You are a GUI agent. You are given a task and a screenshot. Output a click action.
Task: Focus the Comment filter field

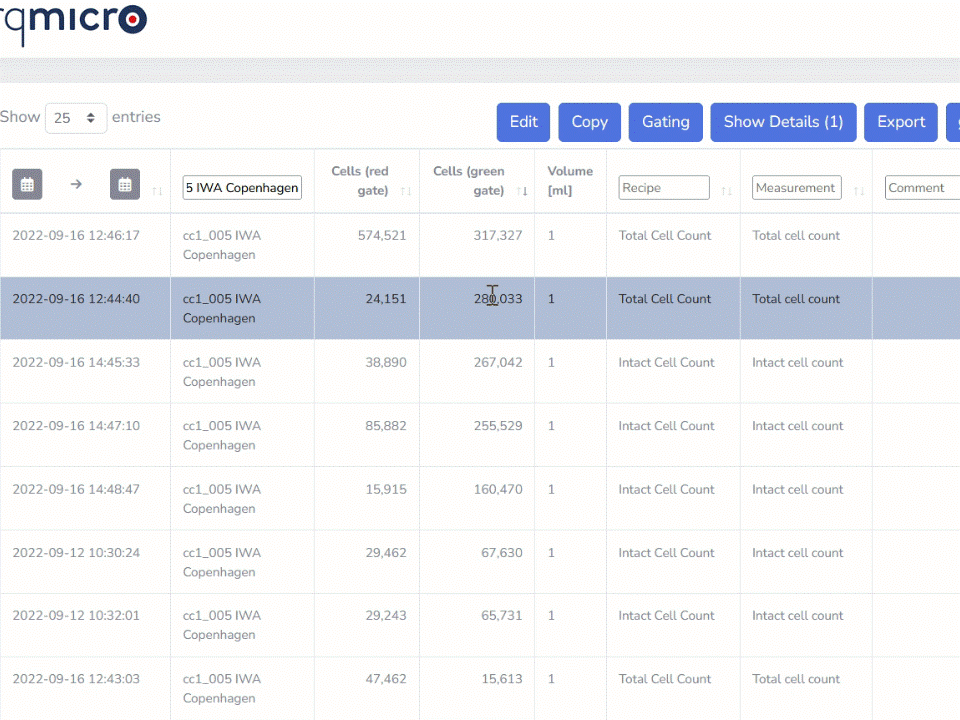(x=922, y=187)
